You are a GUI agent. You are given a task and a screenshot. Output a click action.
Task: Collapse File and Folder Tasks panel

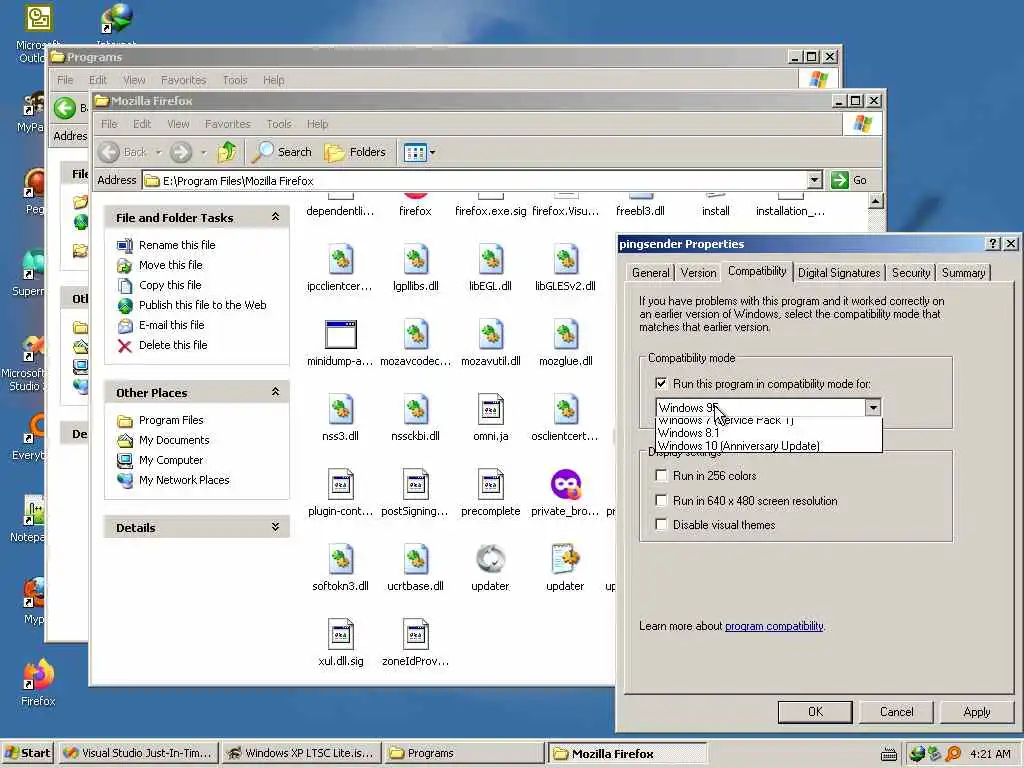(276, 217)
